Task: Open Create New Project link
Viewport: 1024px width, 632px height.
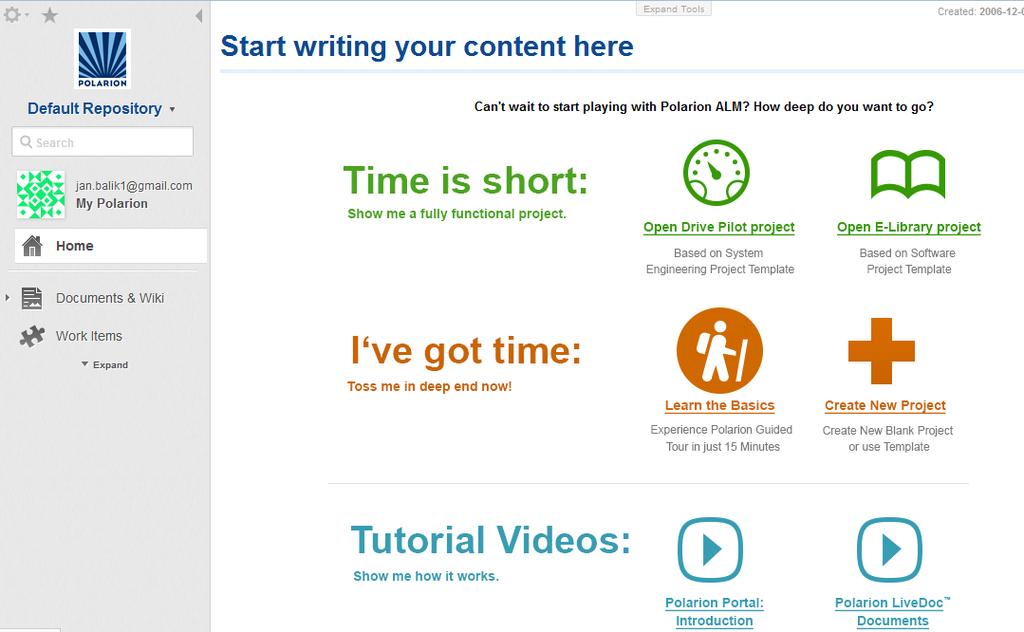Action: [x=885, y=405]
